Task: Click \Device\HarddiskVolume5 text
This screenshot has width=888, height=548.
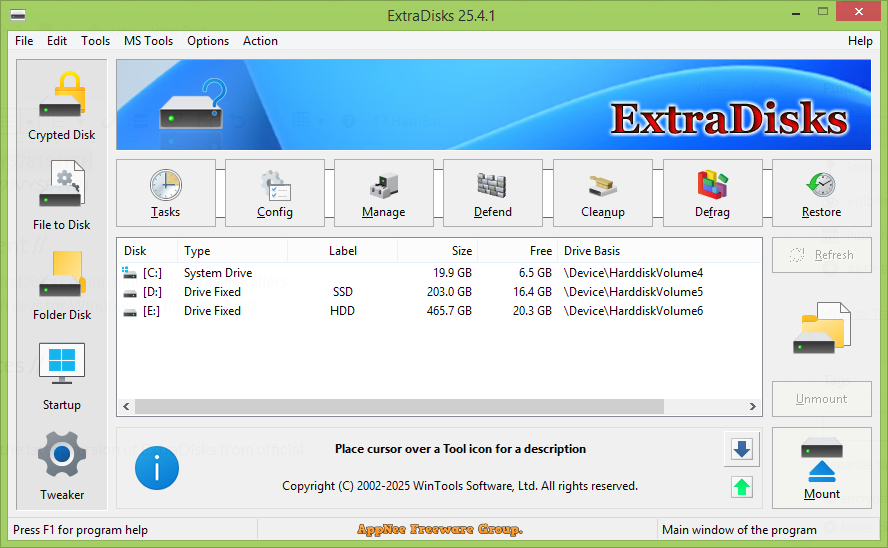Action: click(633, 292)
